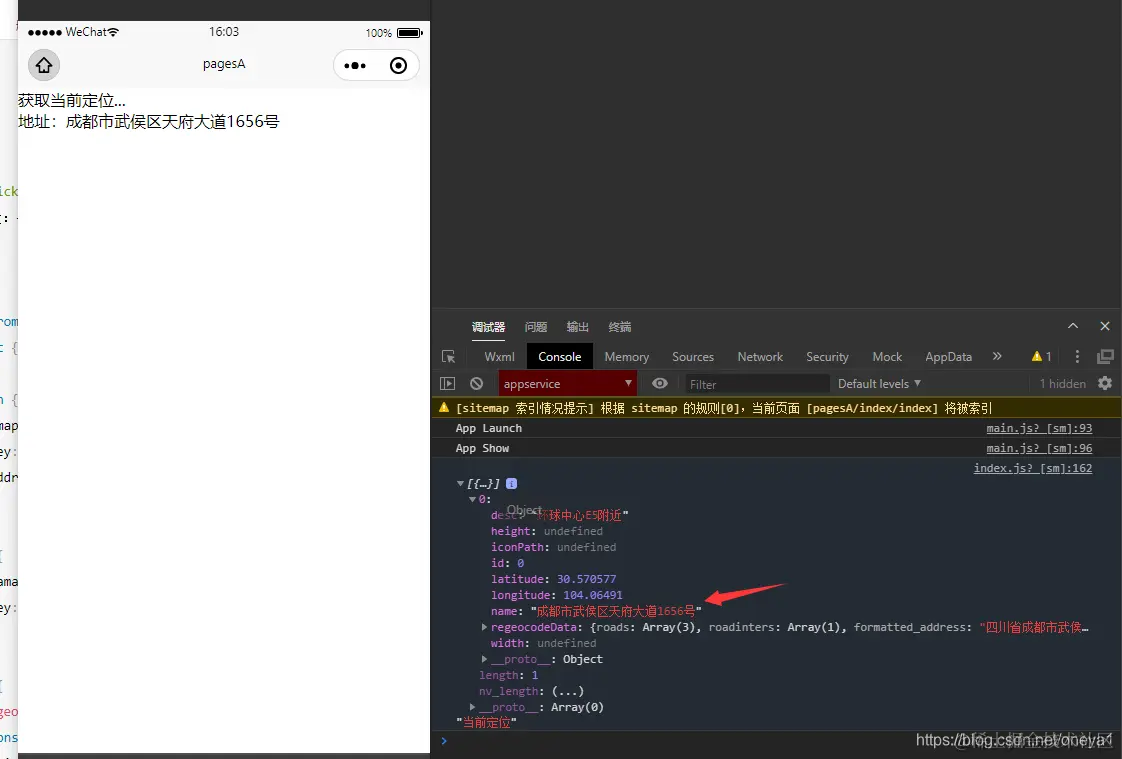The width and height of the screenshot is (1122, 759).
Task: Click the 1 hidden messages label
Action: click(1063, 383)
